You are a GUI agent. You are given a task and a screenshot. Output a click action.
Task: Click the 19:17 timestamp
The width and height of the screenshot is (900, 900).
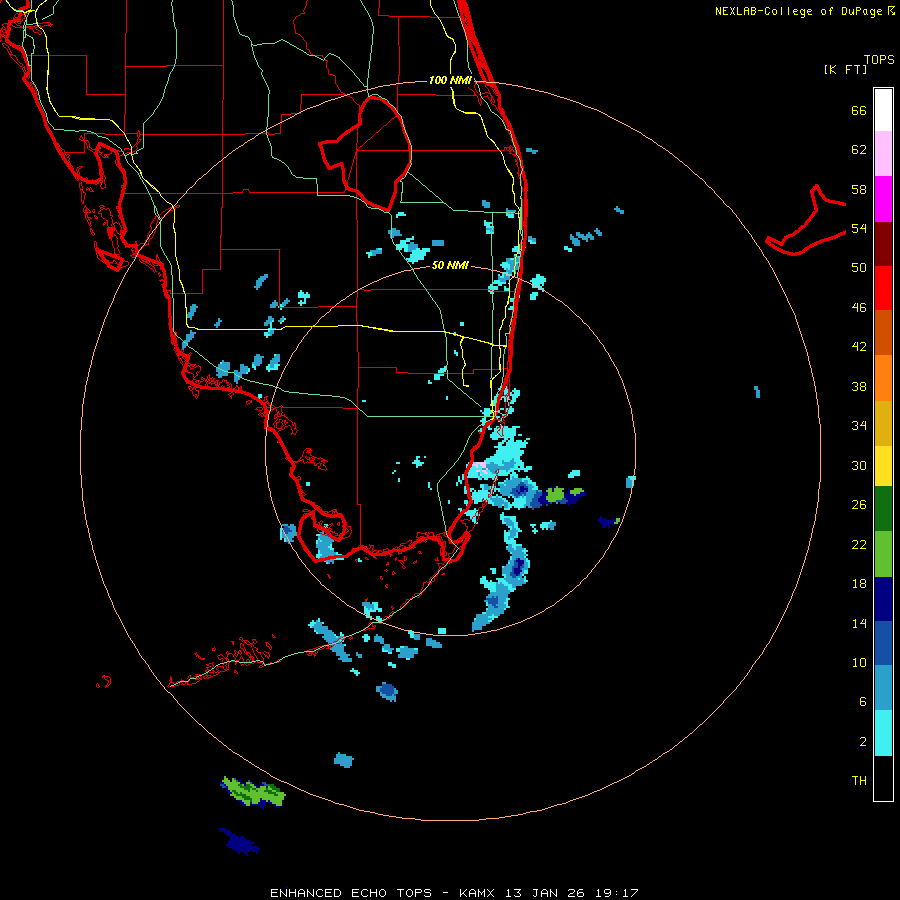617,893
